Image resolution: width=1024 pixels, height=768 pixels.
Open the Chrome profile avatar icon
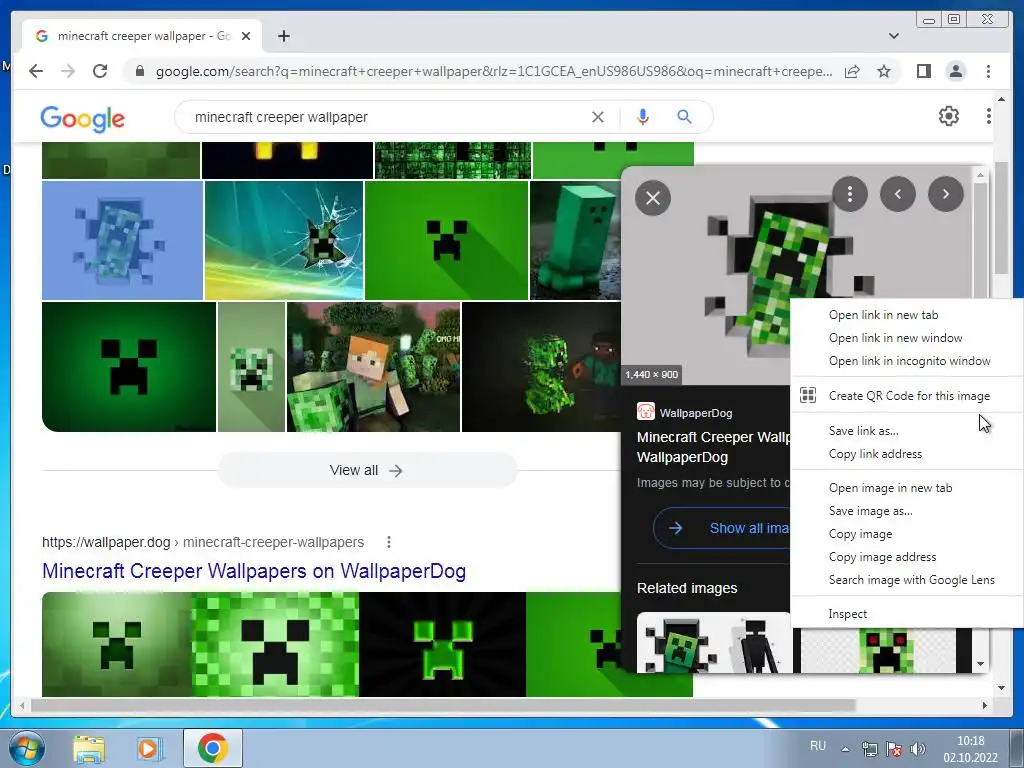955,71
